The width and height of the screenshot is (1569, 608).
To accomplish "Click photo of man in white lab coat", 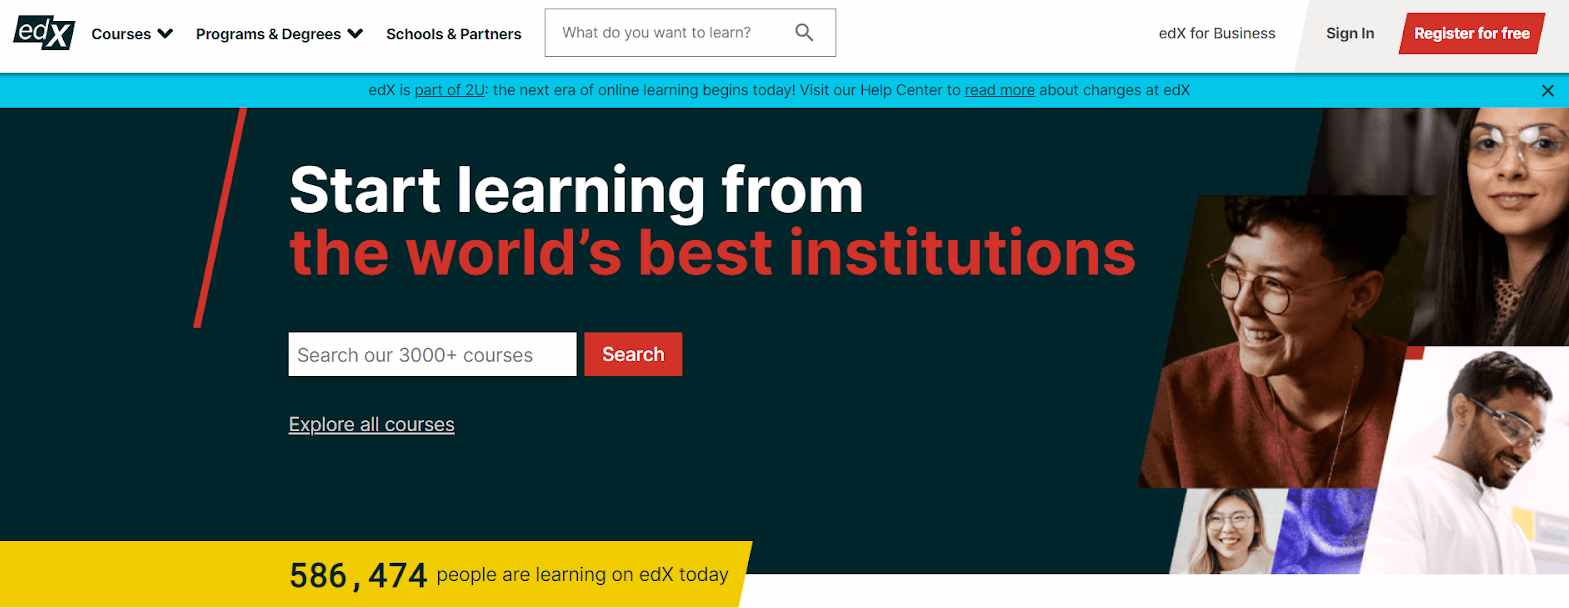I will point(1470,461).
